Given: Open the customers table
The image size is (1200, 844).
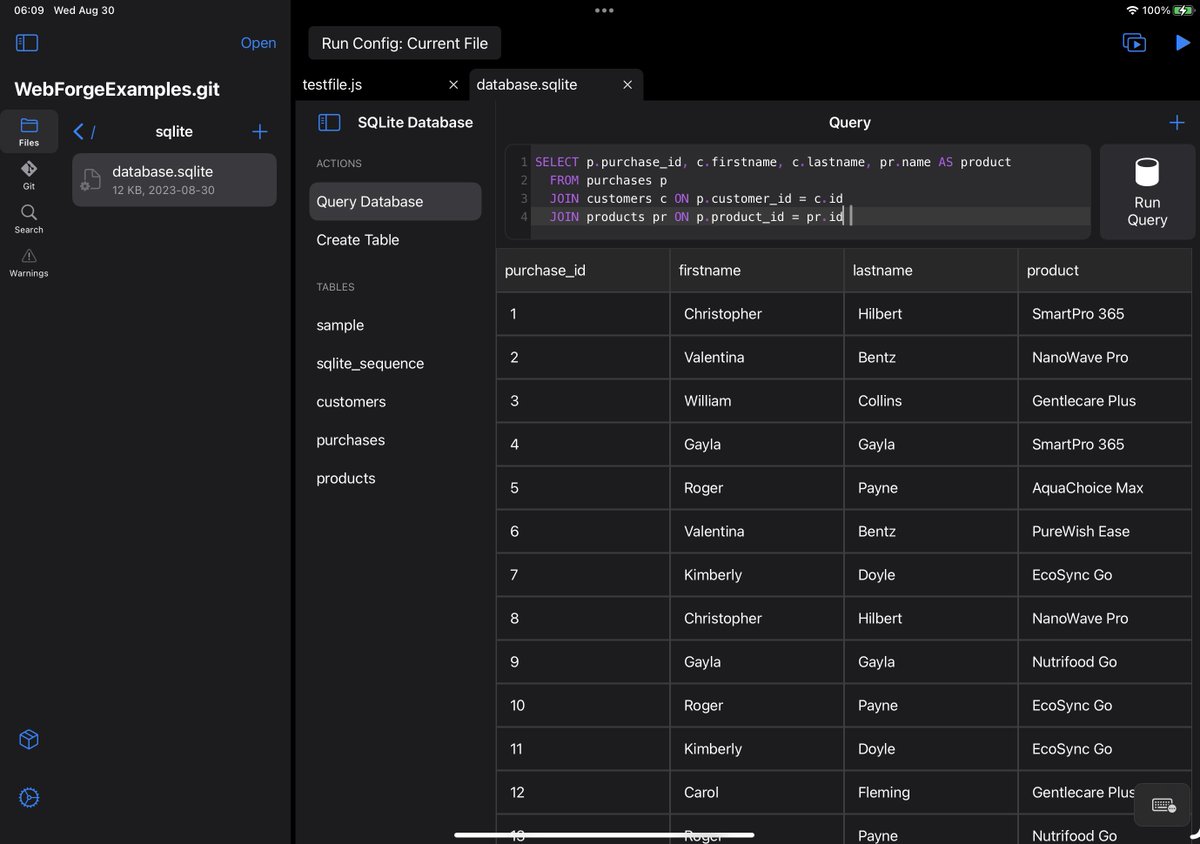Looking at the screenshot, I should pyautogui.click(x=395, y=402).
